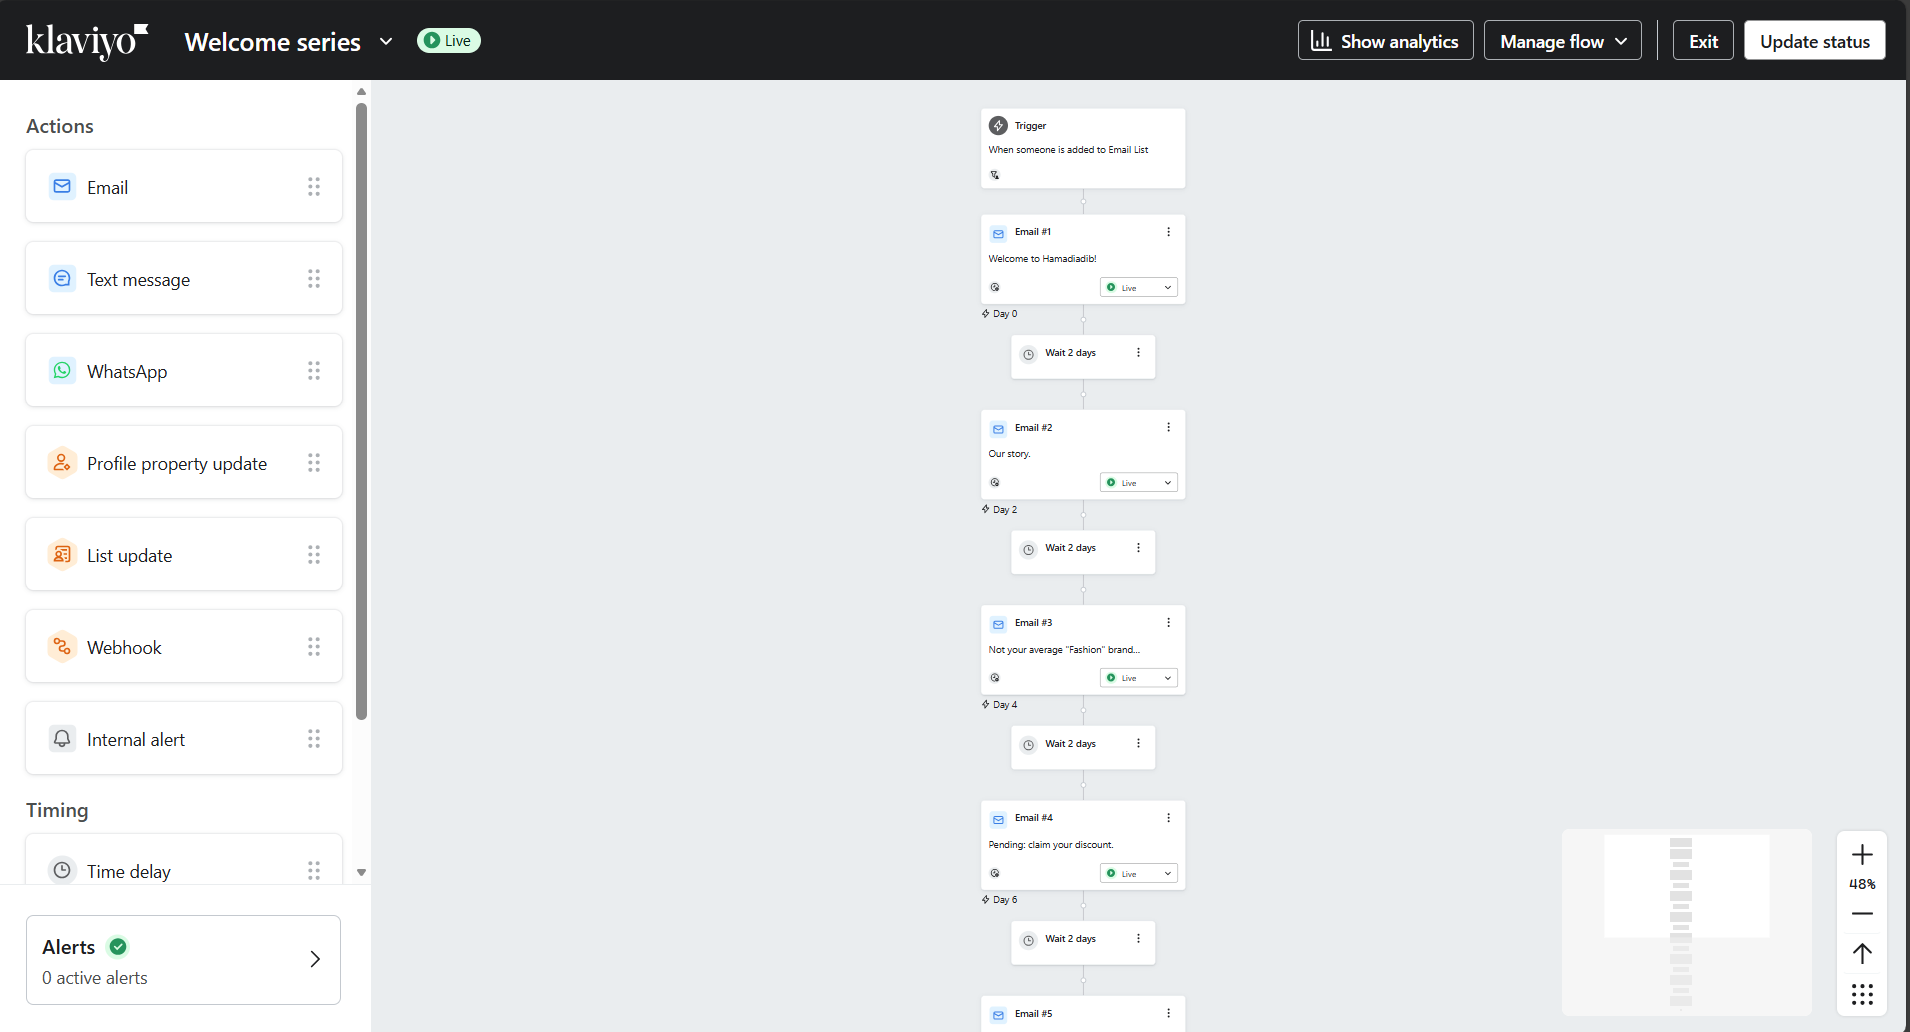This screenshot has height=1032, width=1910.
Task: Select the Email action icon in sidebar
Action: 61,186
